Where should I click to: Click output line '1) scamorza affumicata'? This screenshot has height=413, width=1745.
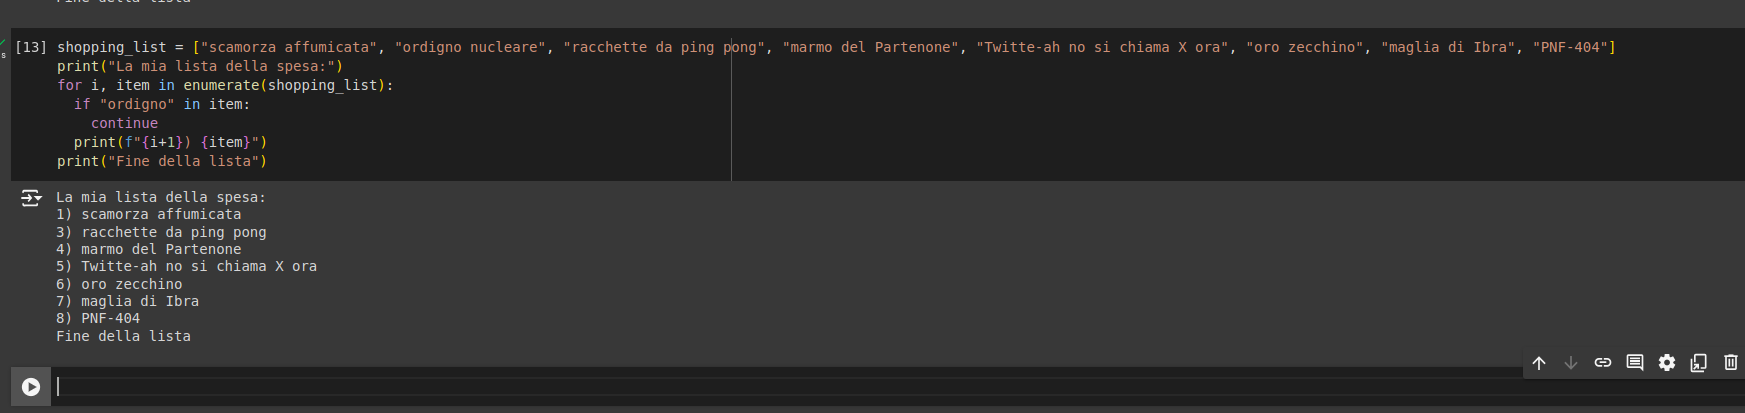coord(148,214)
